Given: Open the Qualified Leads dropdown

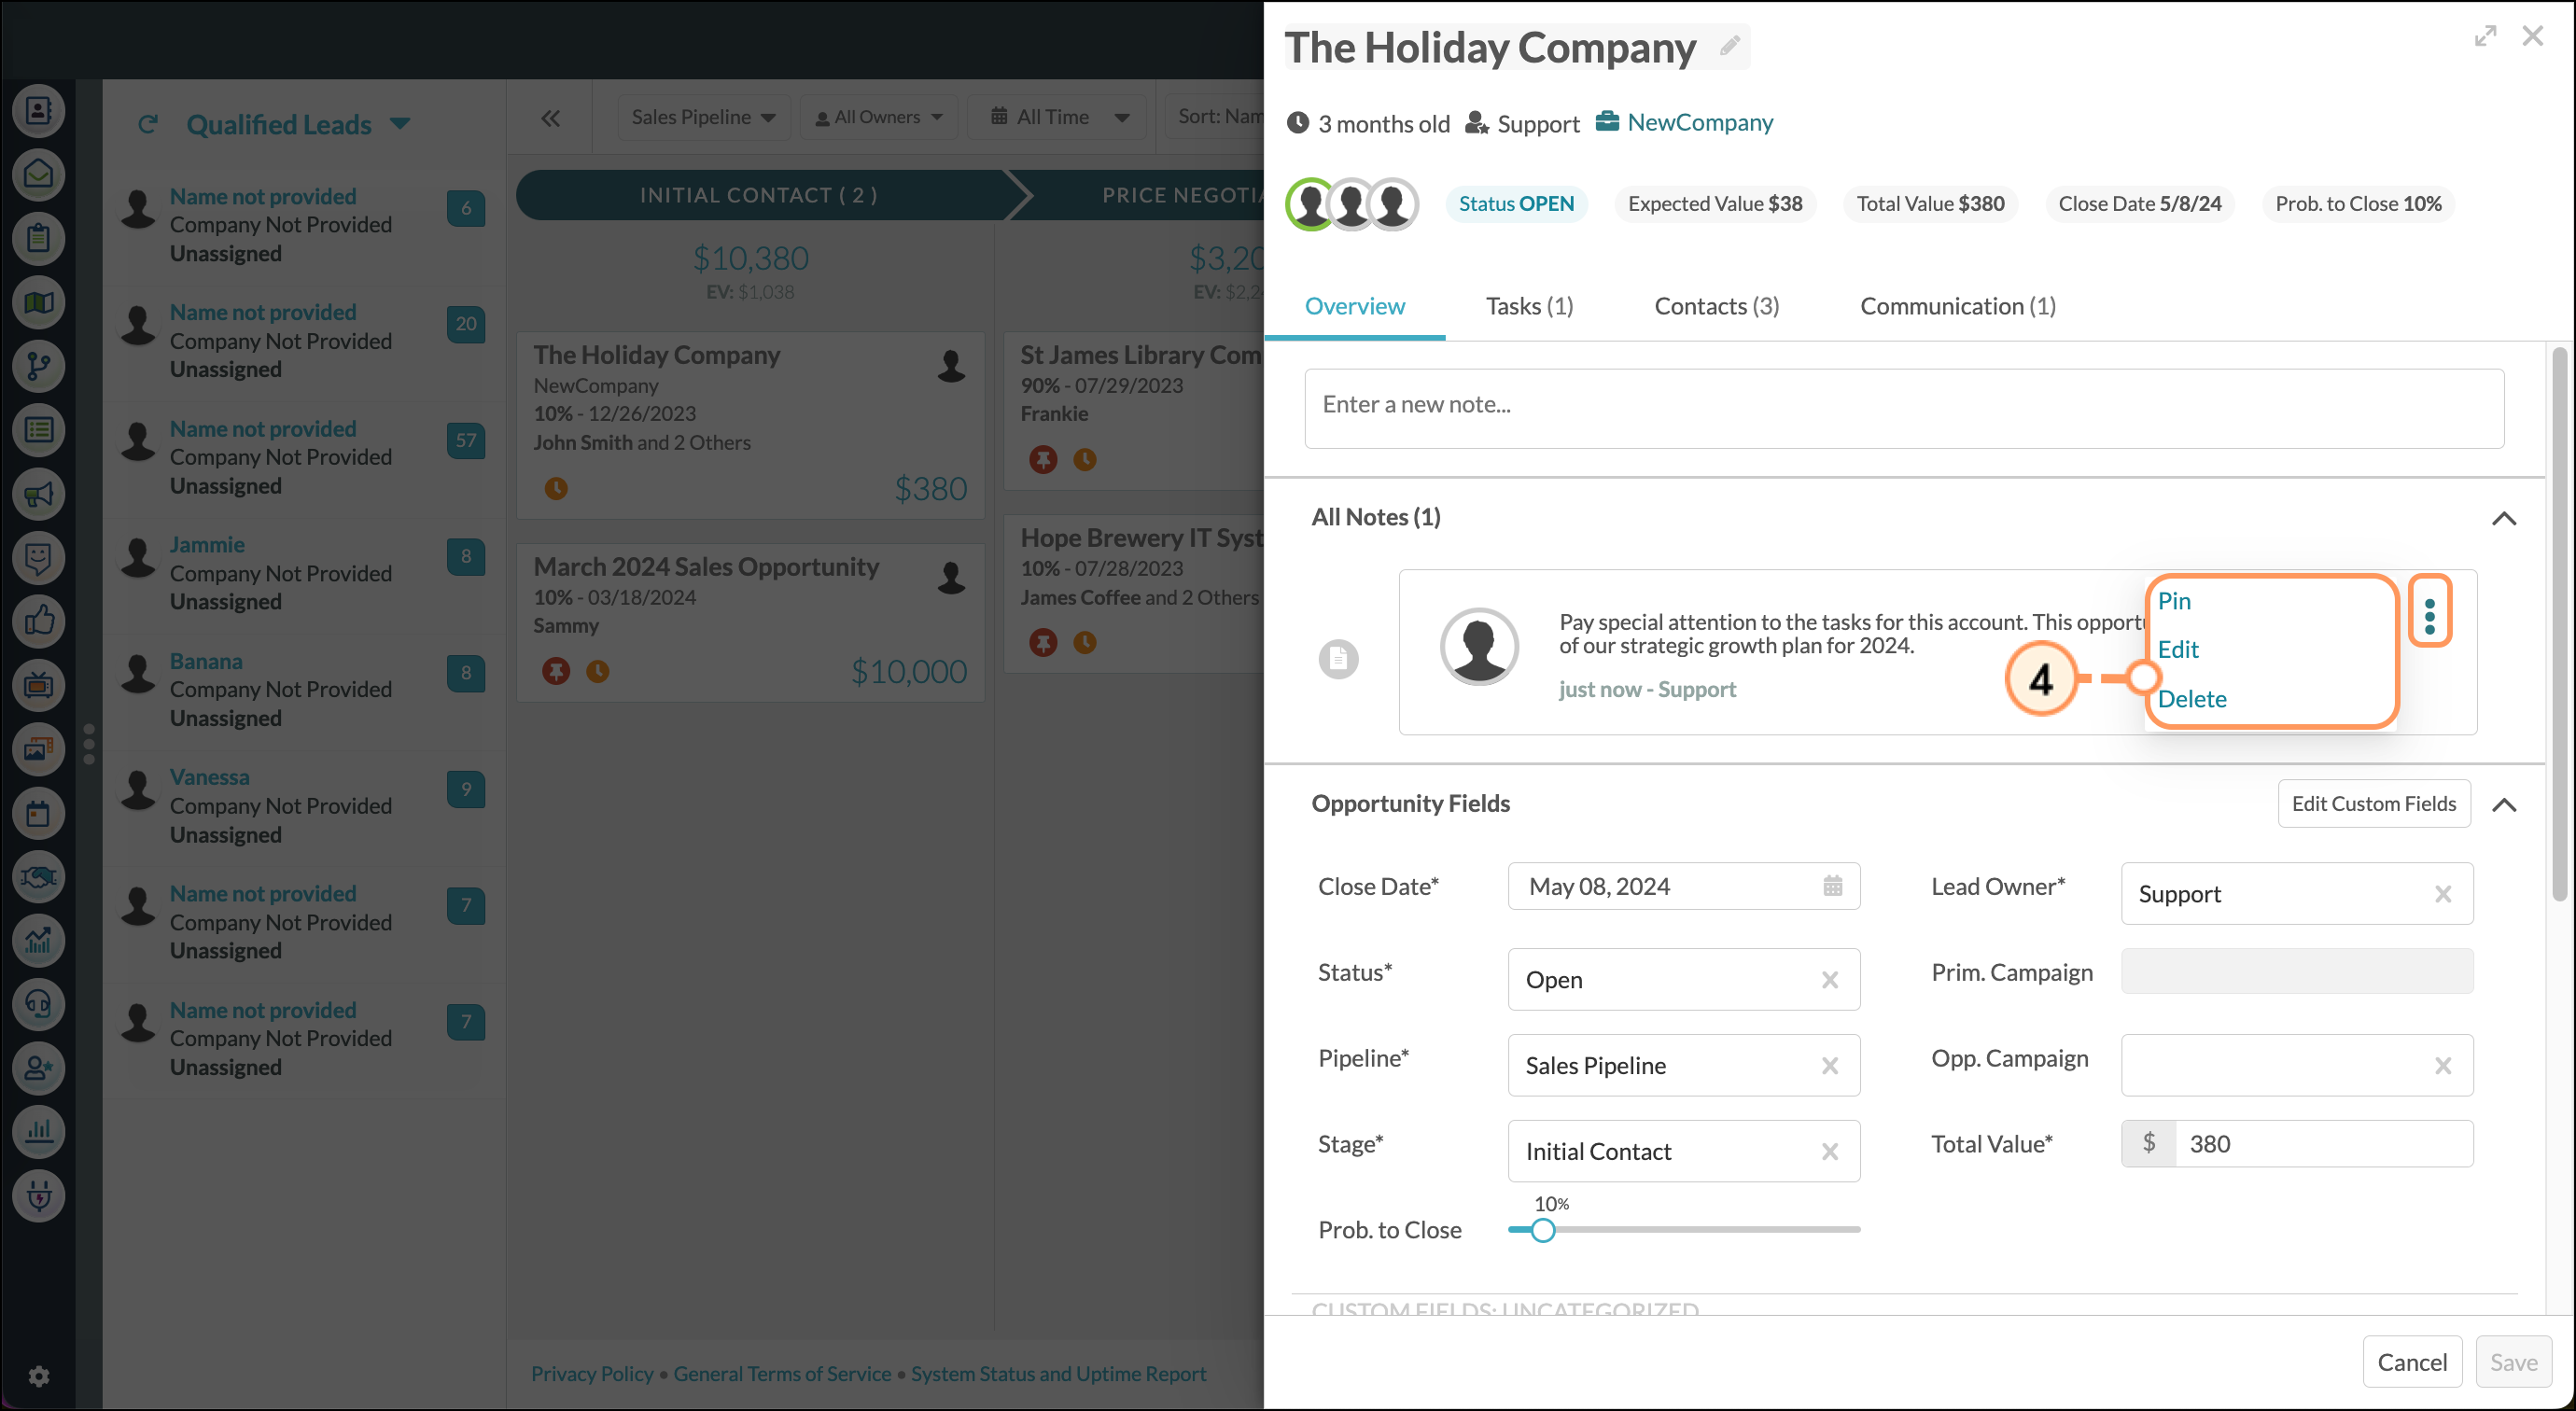Looking at the screenshot, I should pos(400,124).
